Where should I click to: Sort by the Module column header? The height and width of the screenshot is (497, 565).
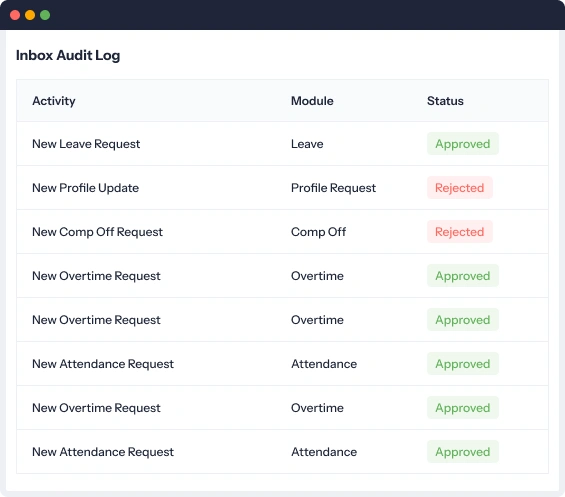(x=312, y=101)
